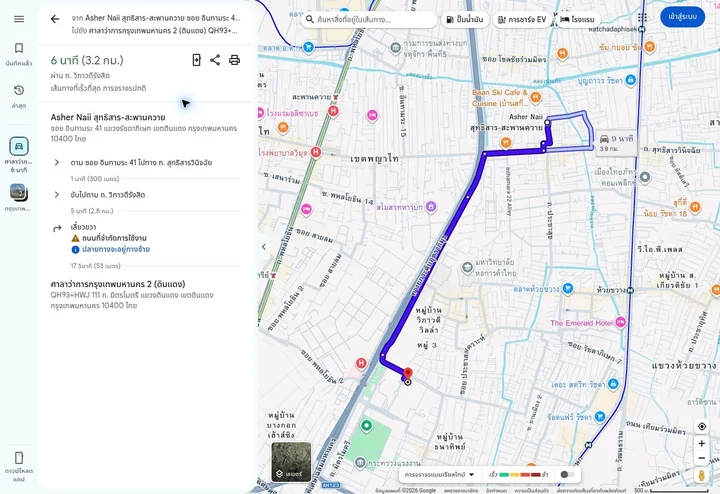Open The Emerald Hotel marker
Screen dimensions: 720x494
click(x=620, y=322)
